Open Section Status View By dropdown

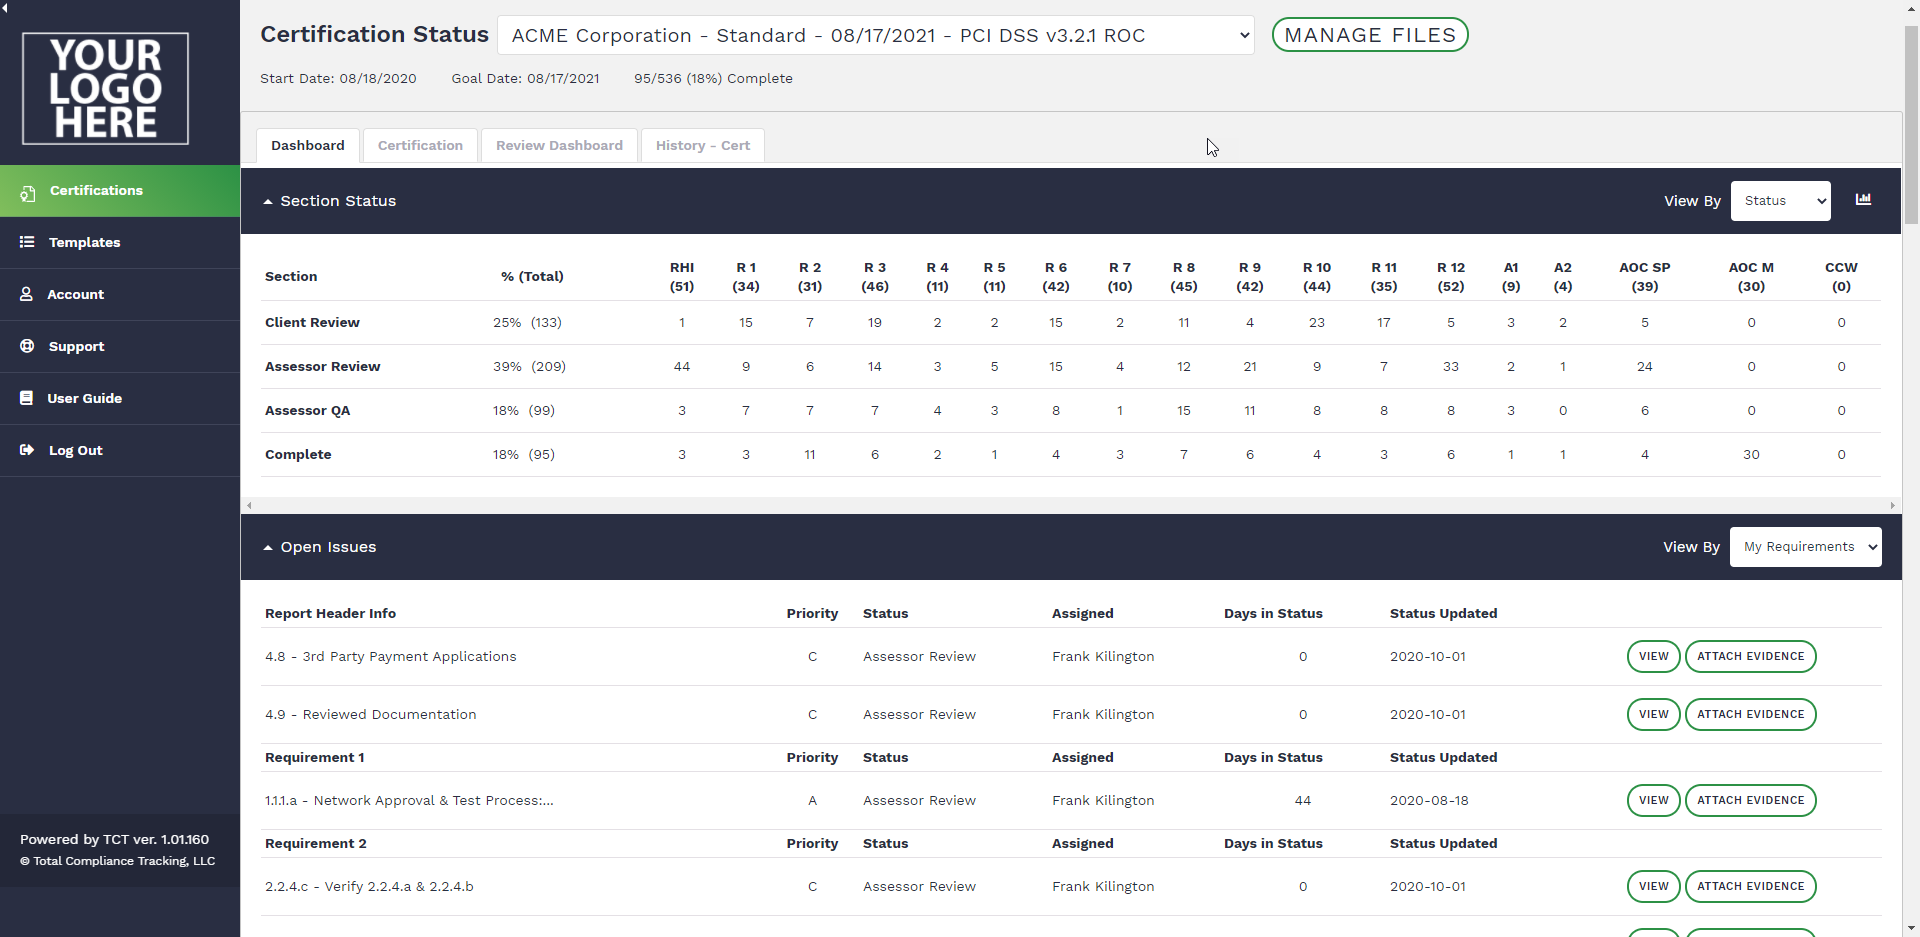coord(1780,201)
